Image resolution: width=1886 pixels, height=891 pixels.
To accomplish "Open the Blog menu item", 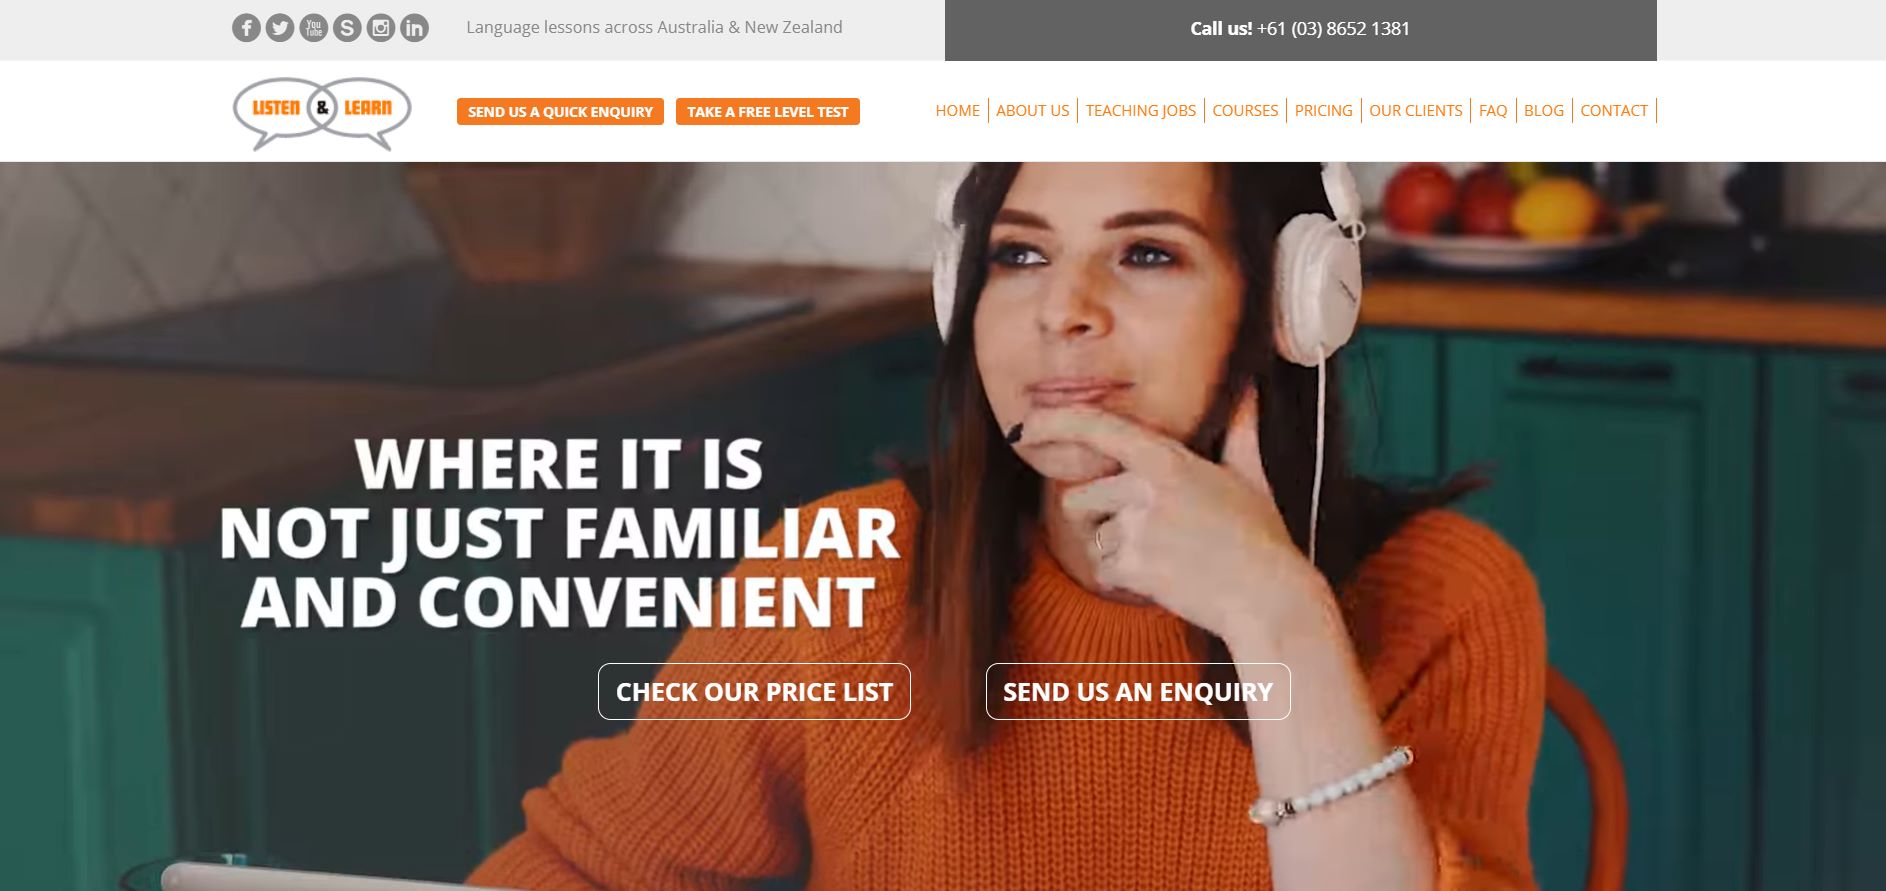I will pyautogui.click(x=1543, y=111).
